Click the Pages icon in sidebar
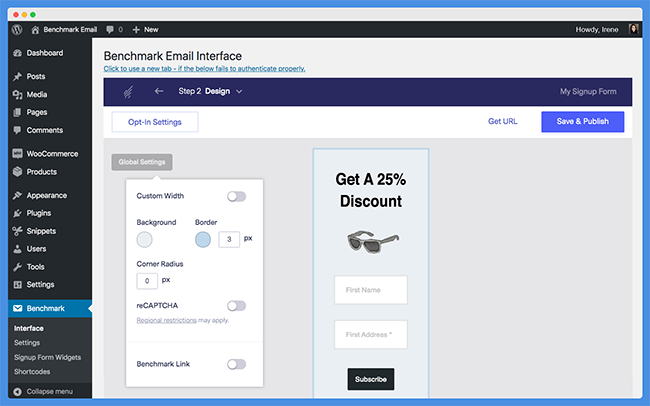 coord(17,112)
